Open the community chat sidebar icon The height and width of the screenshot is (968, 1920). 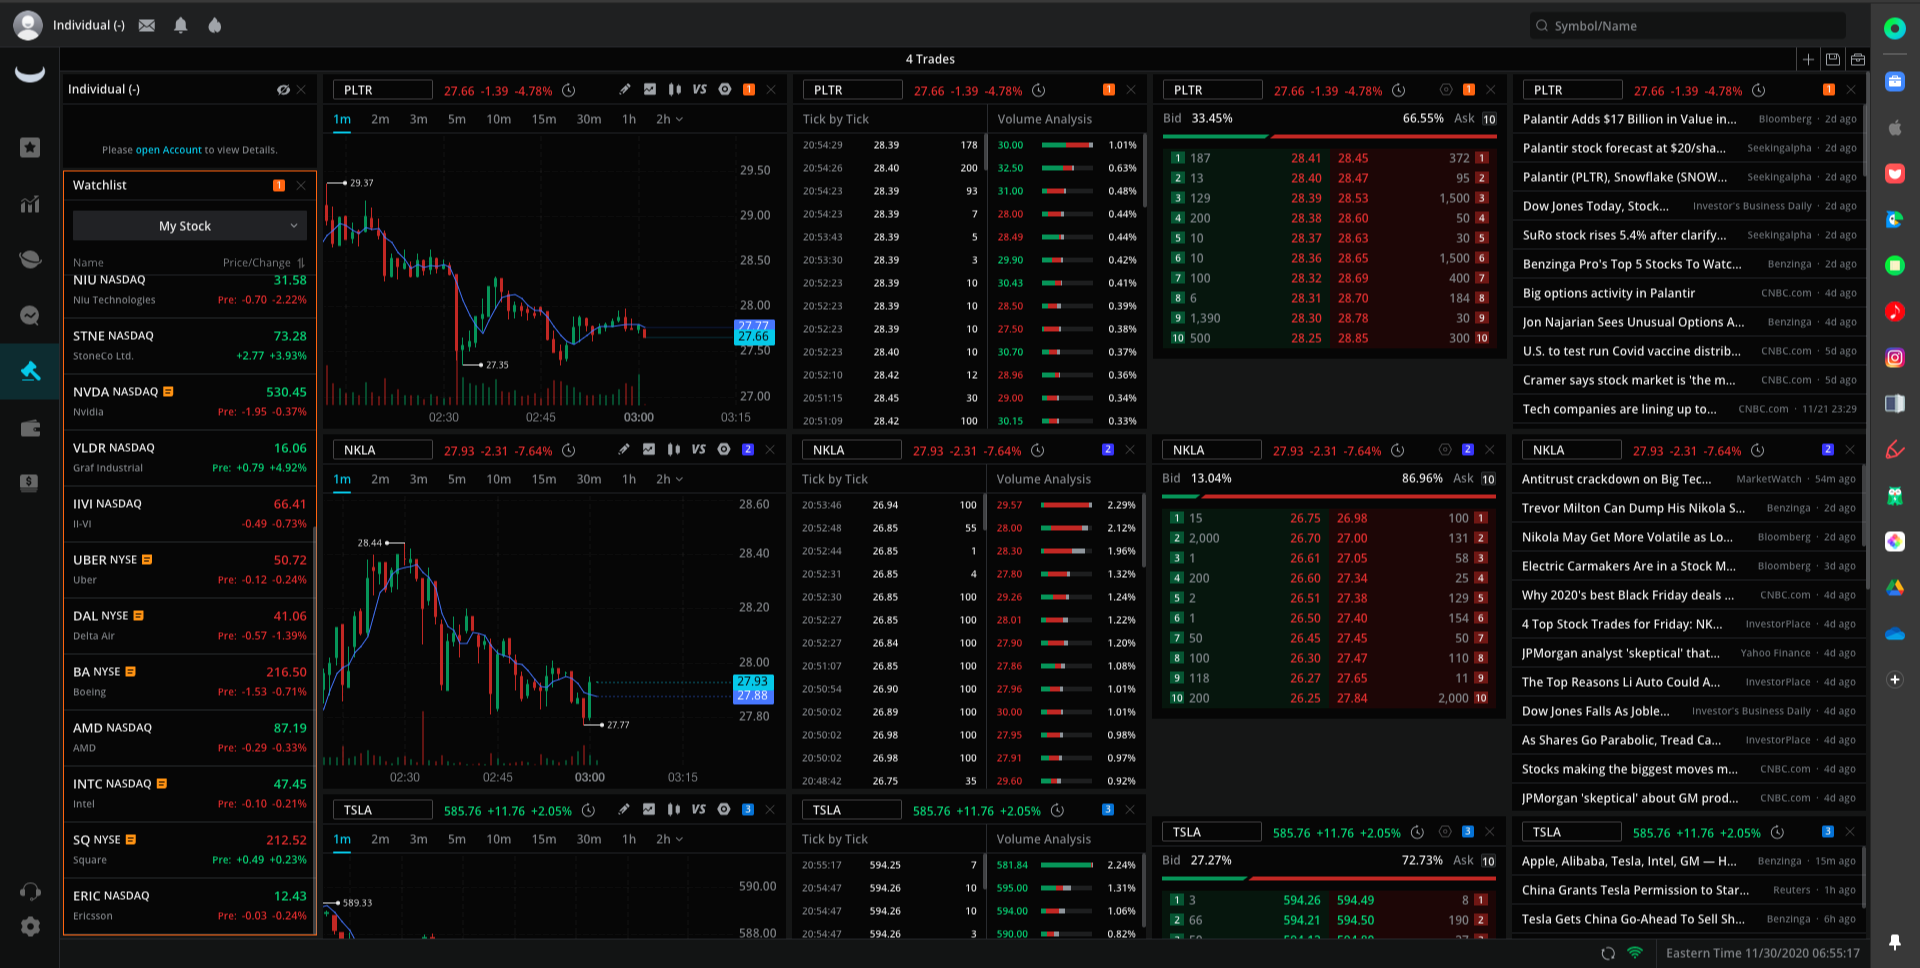(x=30, y=315)
